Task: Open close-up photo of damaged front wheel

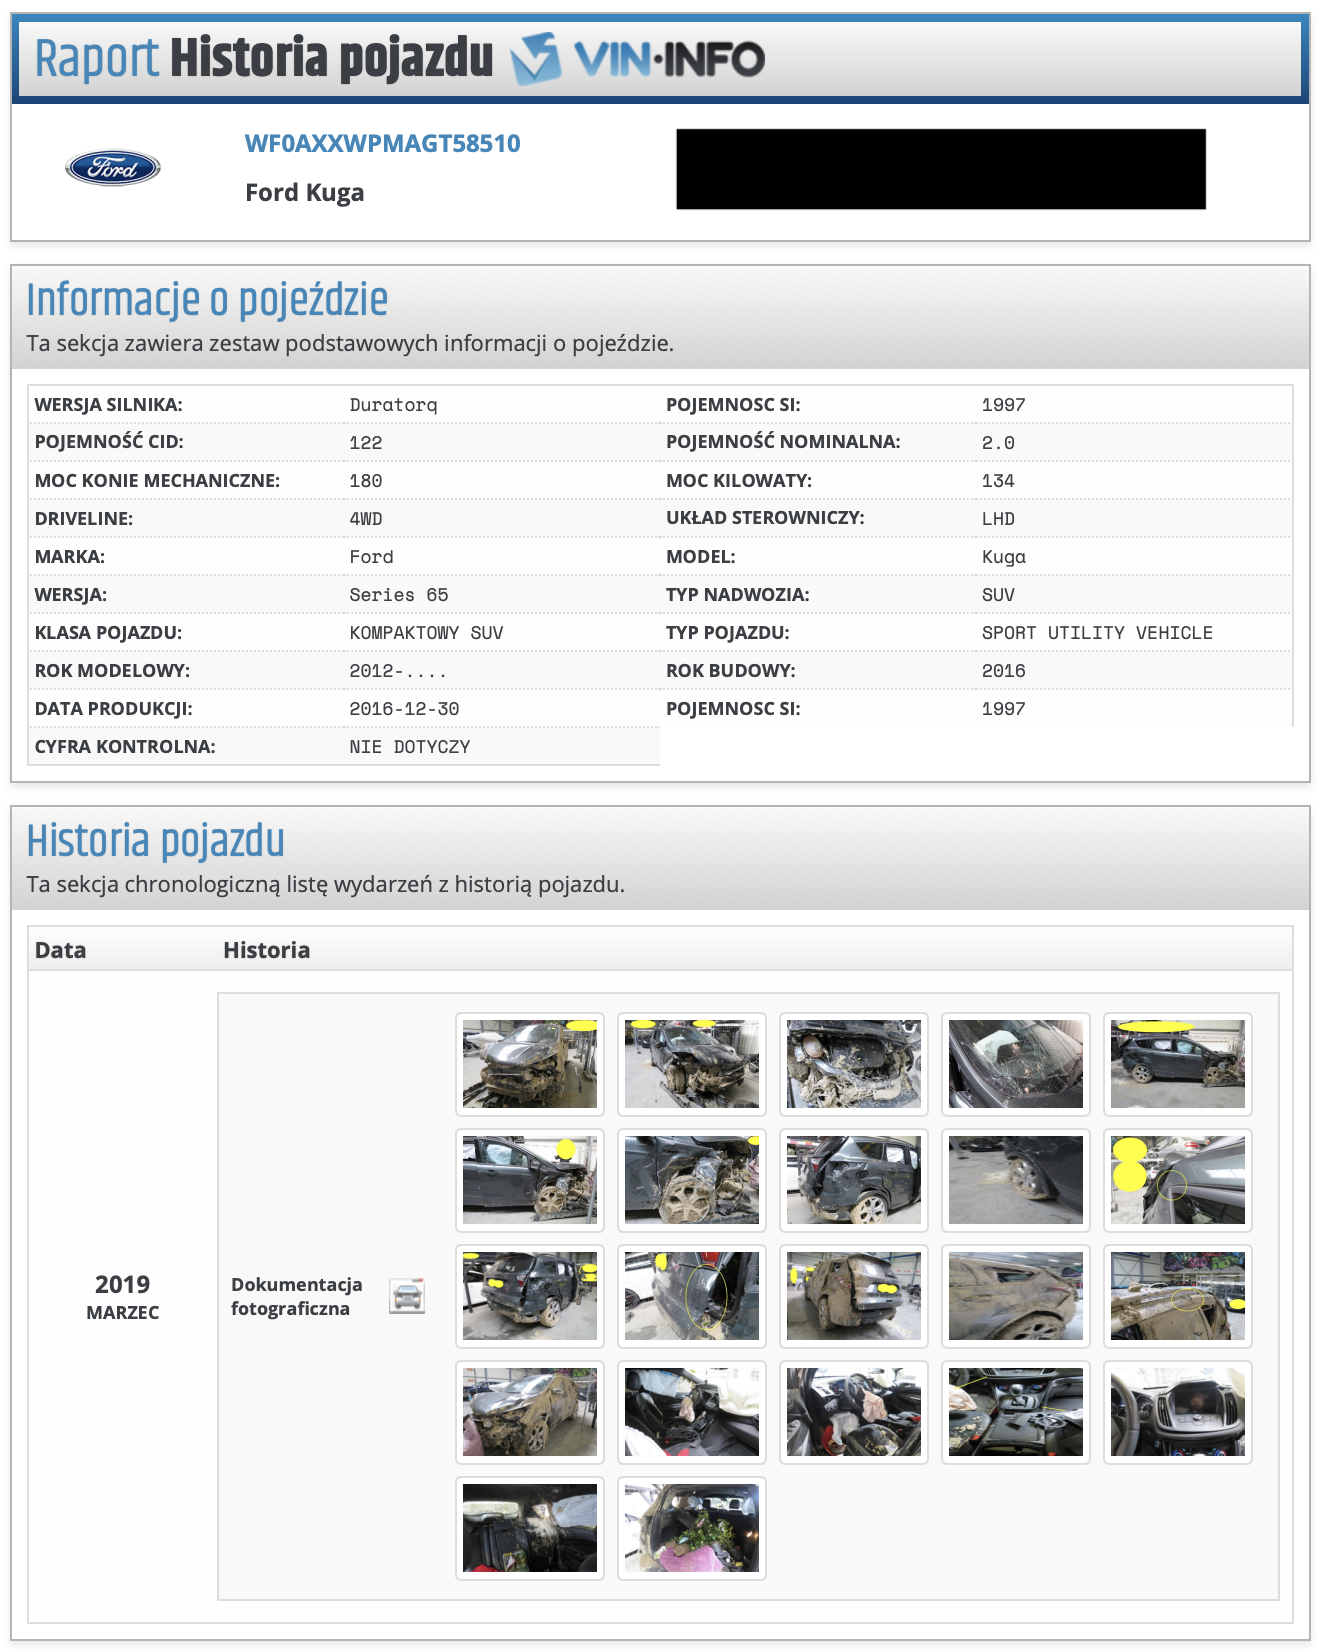Action: 691,1180
